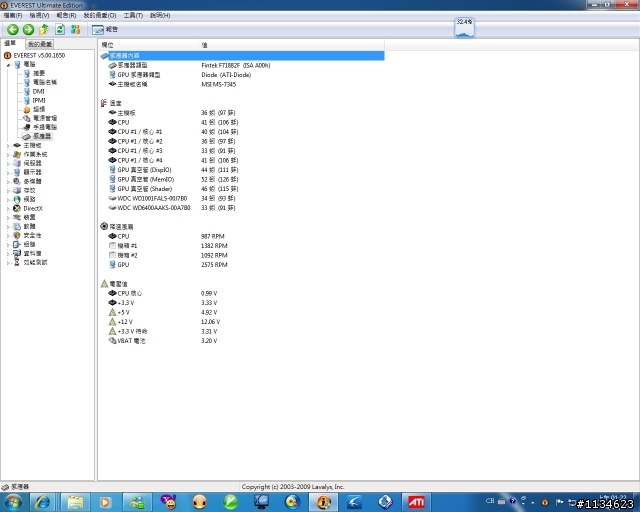Select the Portable Computer (手提電腦) item
This screenshot has width=640, height=512.
pyautogui.click(x=45, y=127)
